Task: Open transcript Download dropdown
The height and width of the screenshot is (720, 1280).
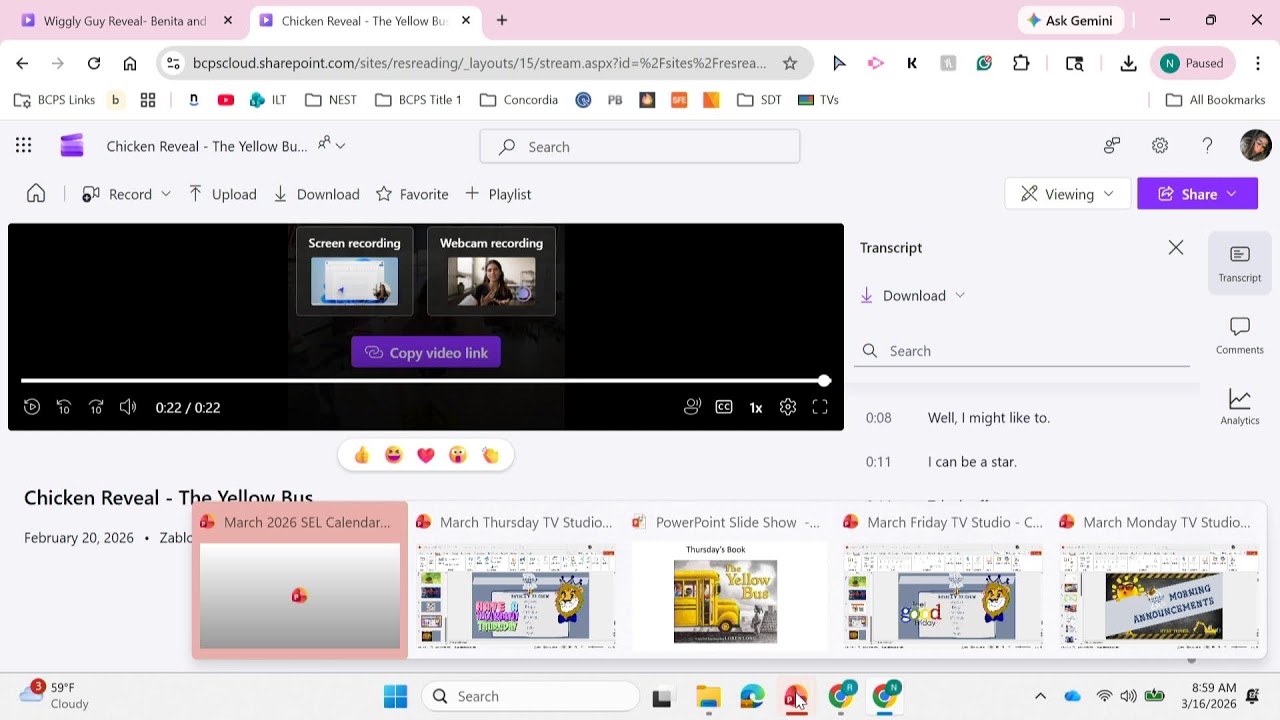Action: (x=913, y=295)
